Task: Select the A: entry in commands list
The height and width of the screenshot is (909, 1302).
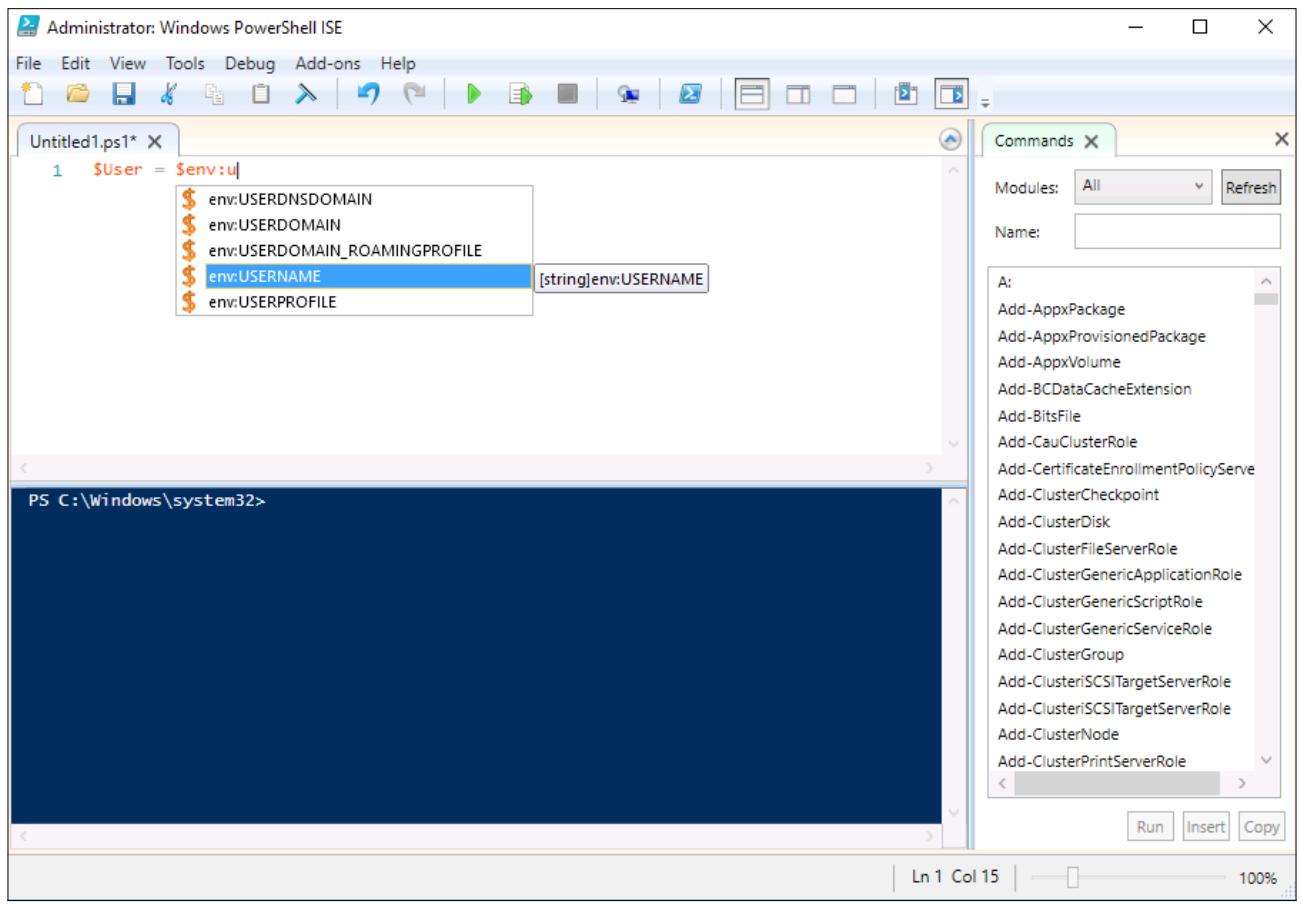Action: [x=1006, y=282]
